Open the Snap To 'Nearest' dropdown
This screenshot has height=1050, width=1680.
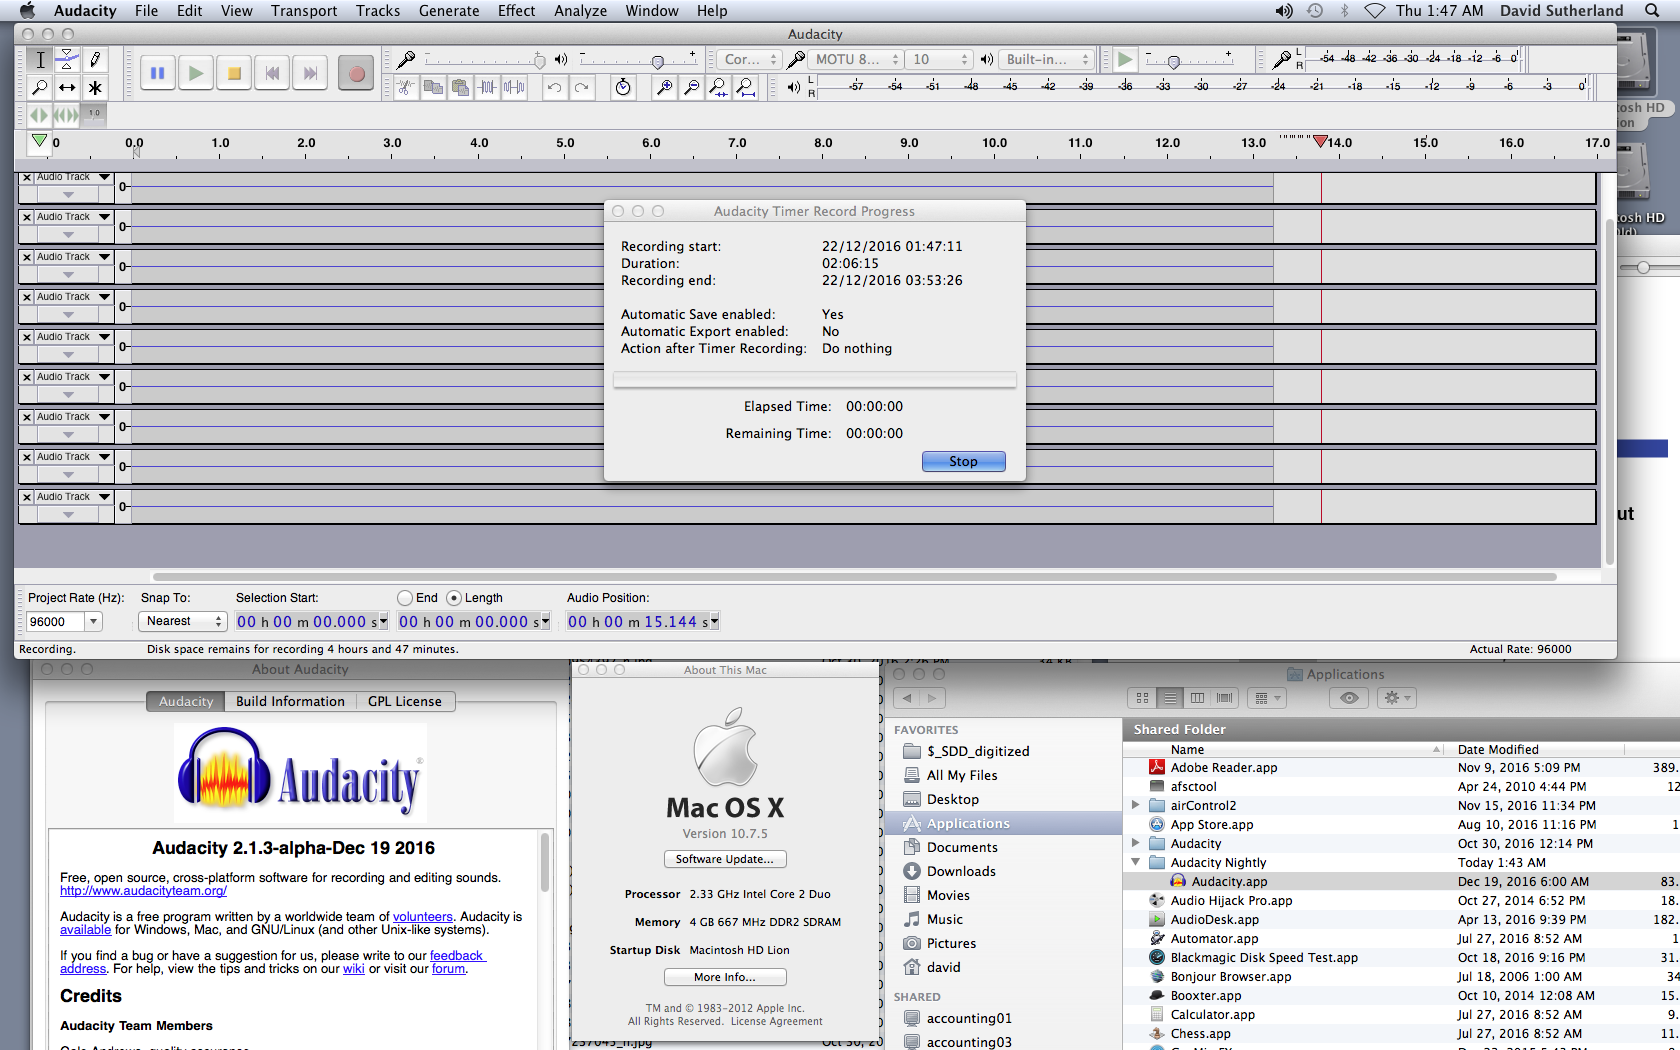[183, 622]
